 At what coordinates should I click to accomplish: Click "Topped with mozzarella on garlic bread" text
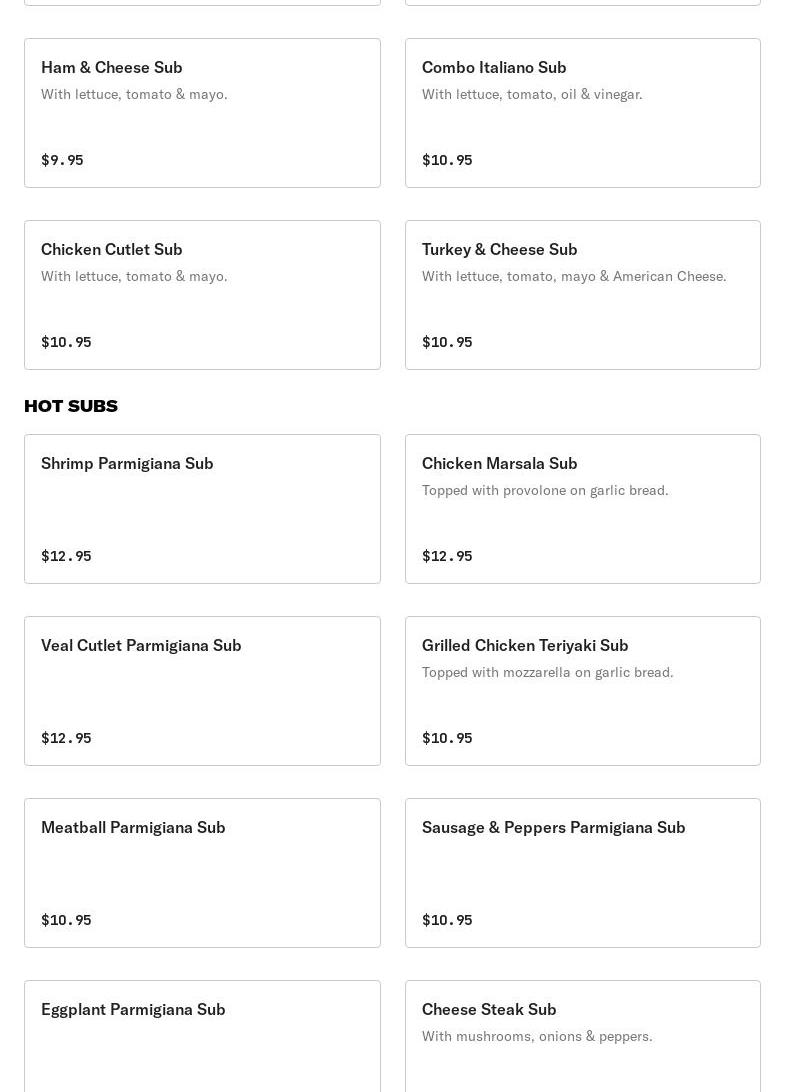click(547, 672)
